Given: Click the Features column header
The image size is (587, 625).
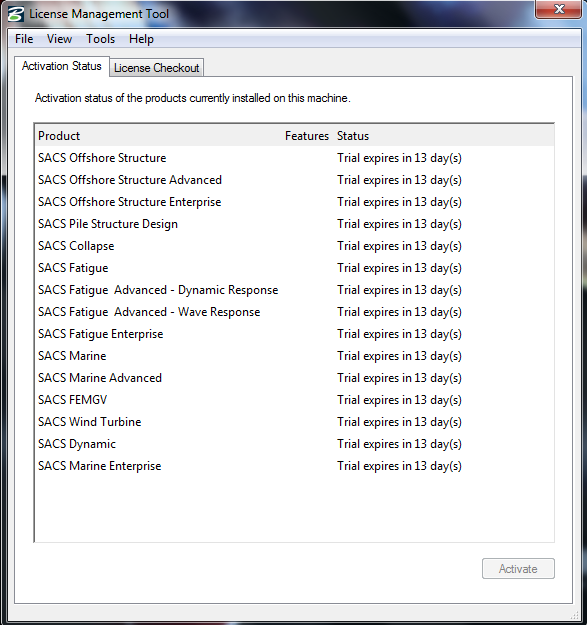Looking at the screenshot, I should pyautogui.click(x=307, y=136).
